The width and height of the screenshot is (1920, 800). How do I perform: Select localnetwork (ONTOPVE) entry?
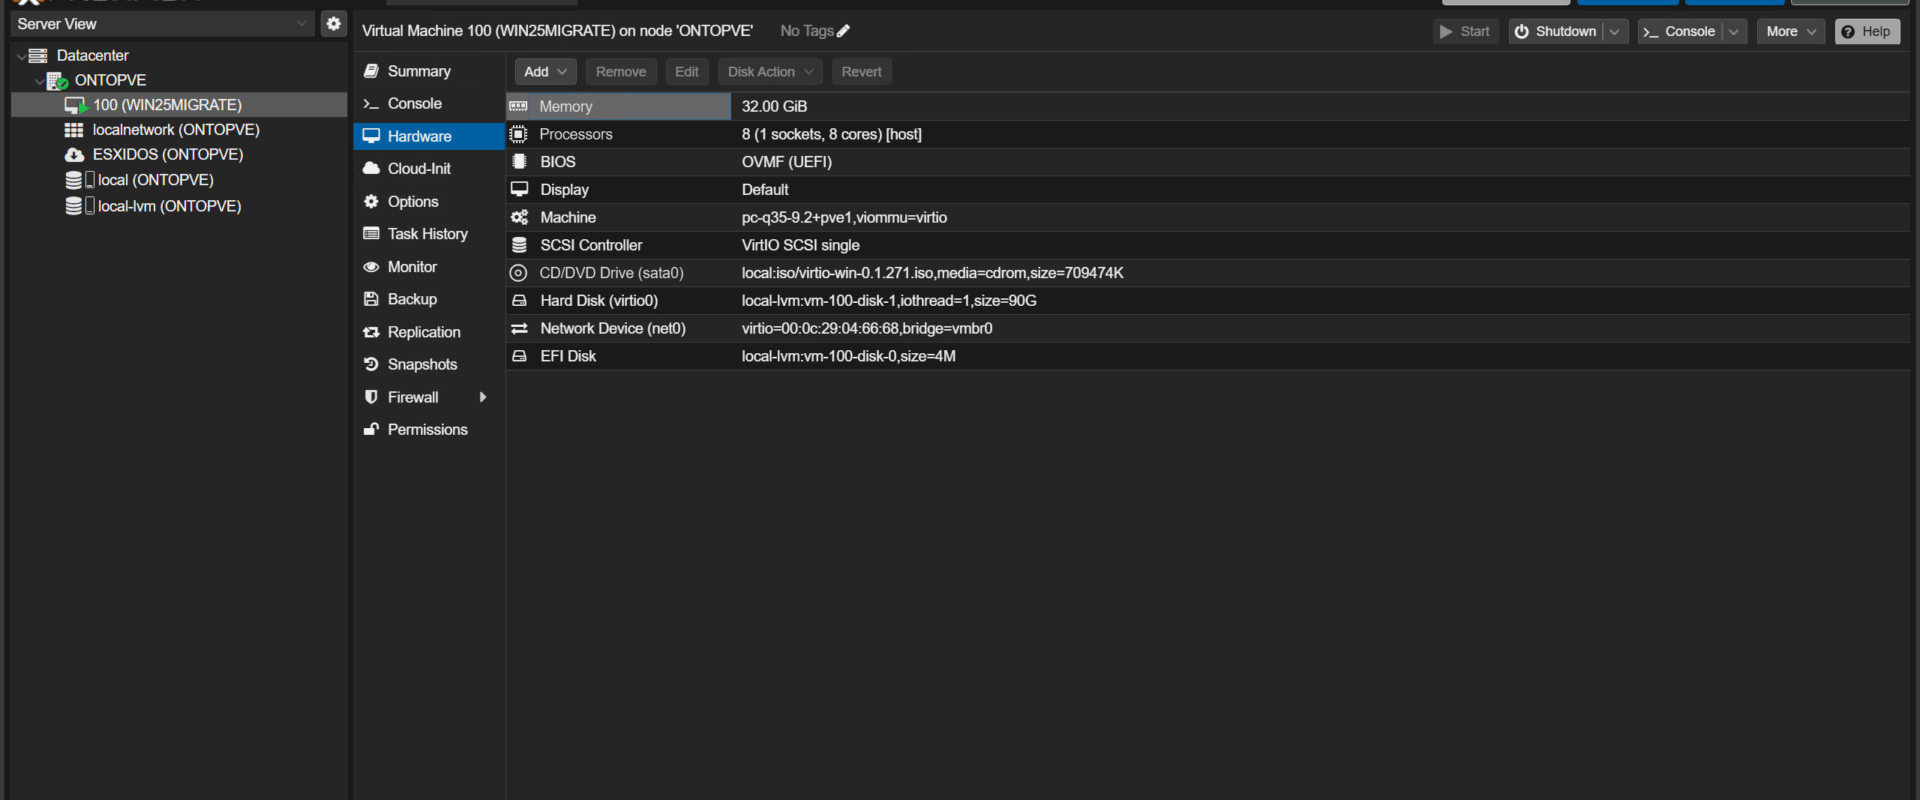point(176,130)
